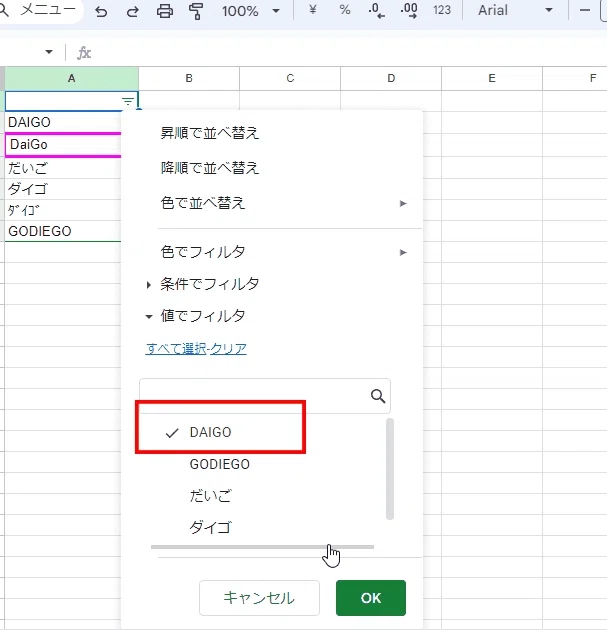Open the 123 number format menu
Image resolution: width=607 pixels, height=630 pixels.
point(442,10)
